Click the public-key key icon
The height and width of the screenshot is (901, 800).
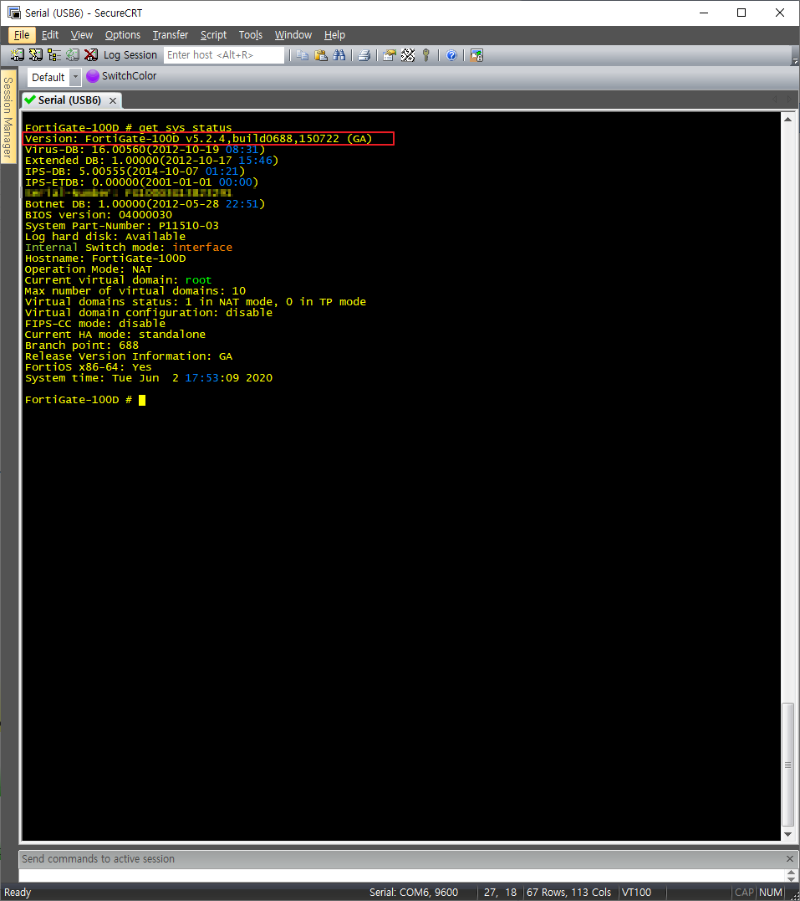[426, 55]
